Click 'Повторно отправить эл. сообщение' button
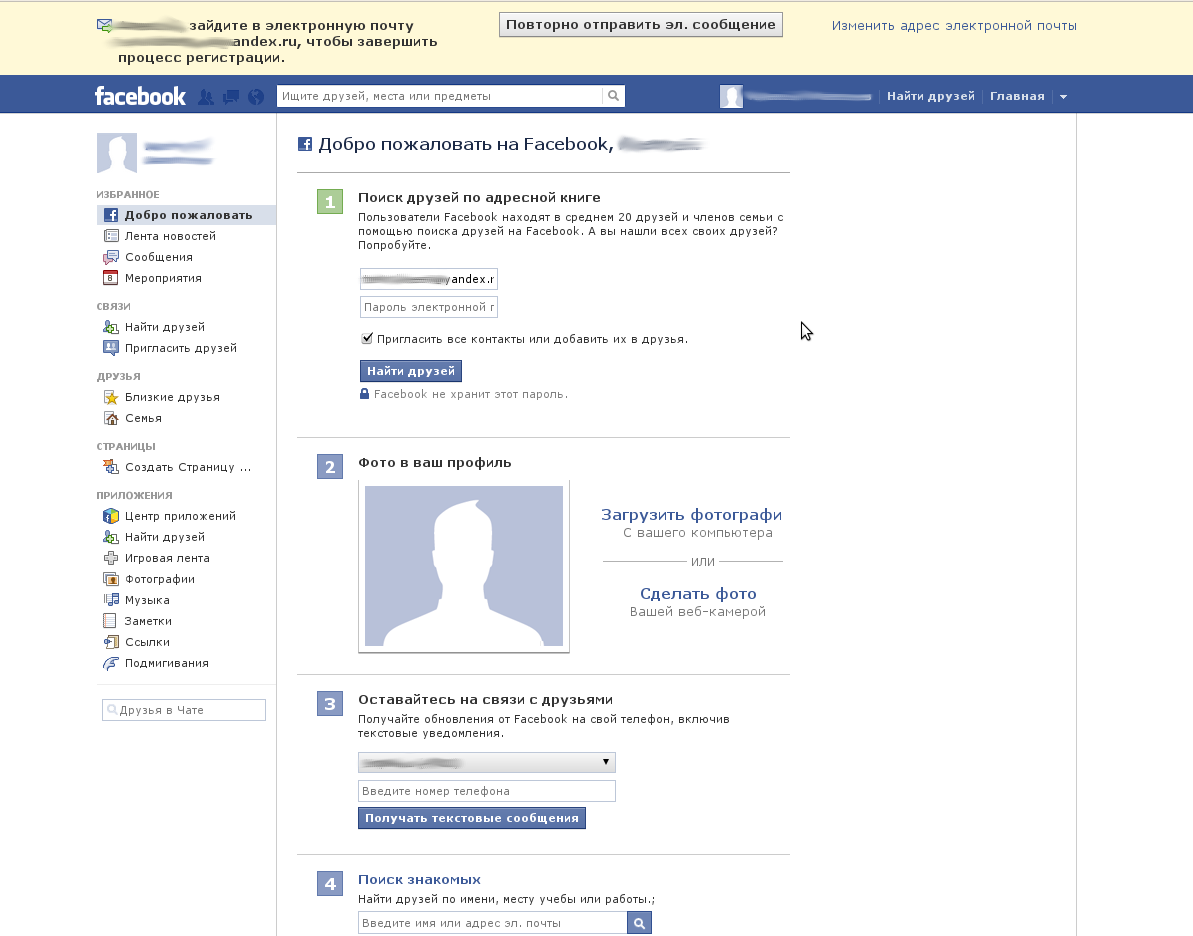The height and width of the screenshot is (936, 1193). (641, 24)
